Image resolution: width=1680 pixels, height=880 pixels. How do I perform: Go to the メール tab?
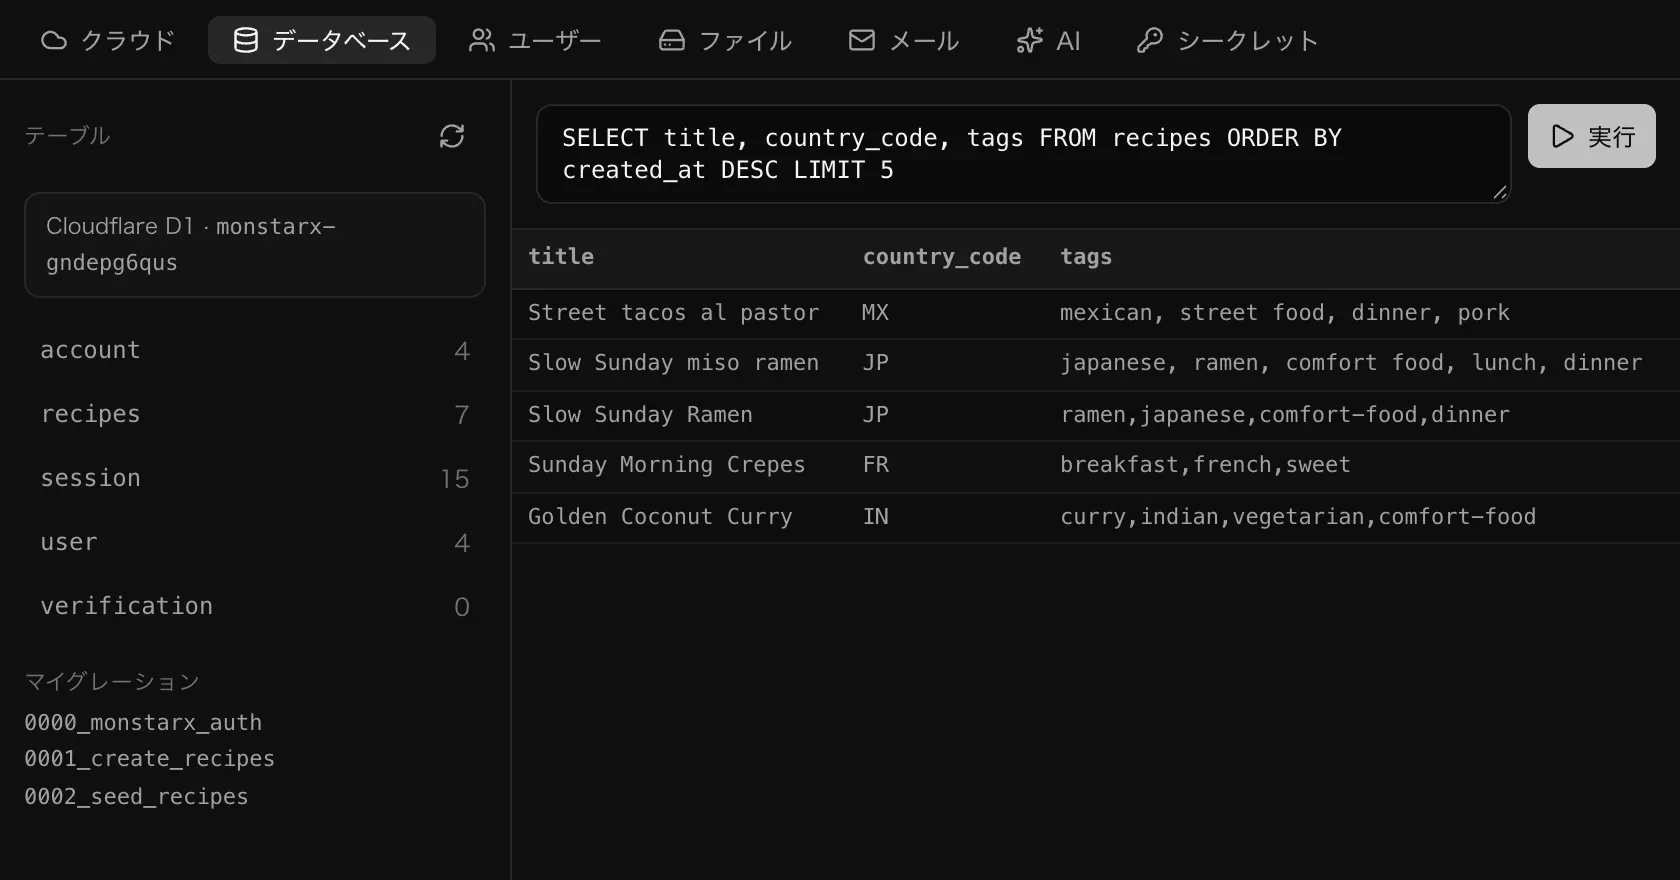[x=904, y=40]
